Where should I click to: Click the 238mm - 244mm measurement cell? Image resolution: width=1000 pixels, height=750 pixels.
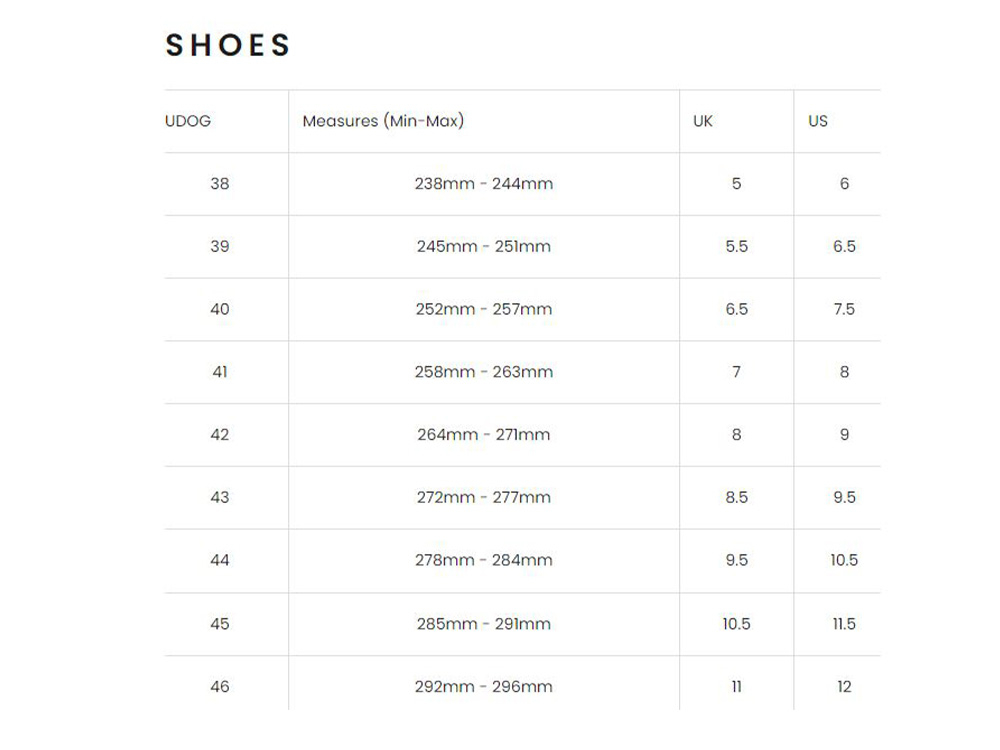tap(484, 184)
